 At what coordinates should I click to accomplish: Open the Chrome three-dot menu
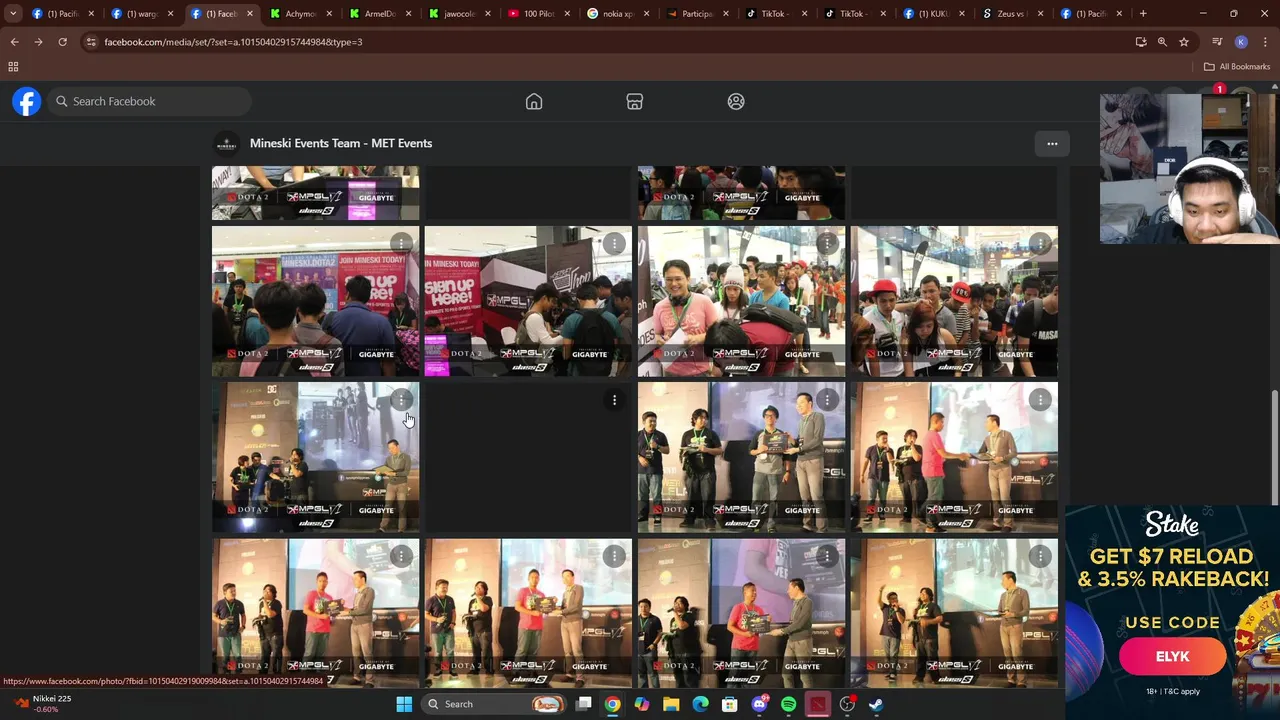[1265, 42]
